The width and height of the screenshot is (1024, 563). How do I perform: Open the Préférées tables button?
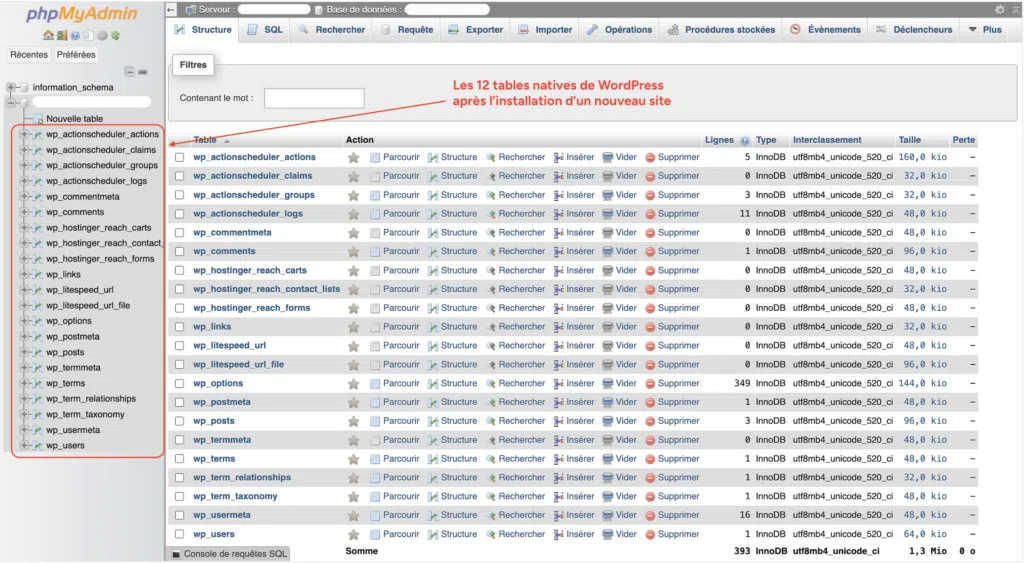tap(76, 55)
